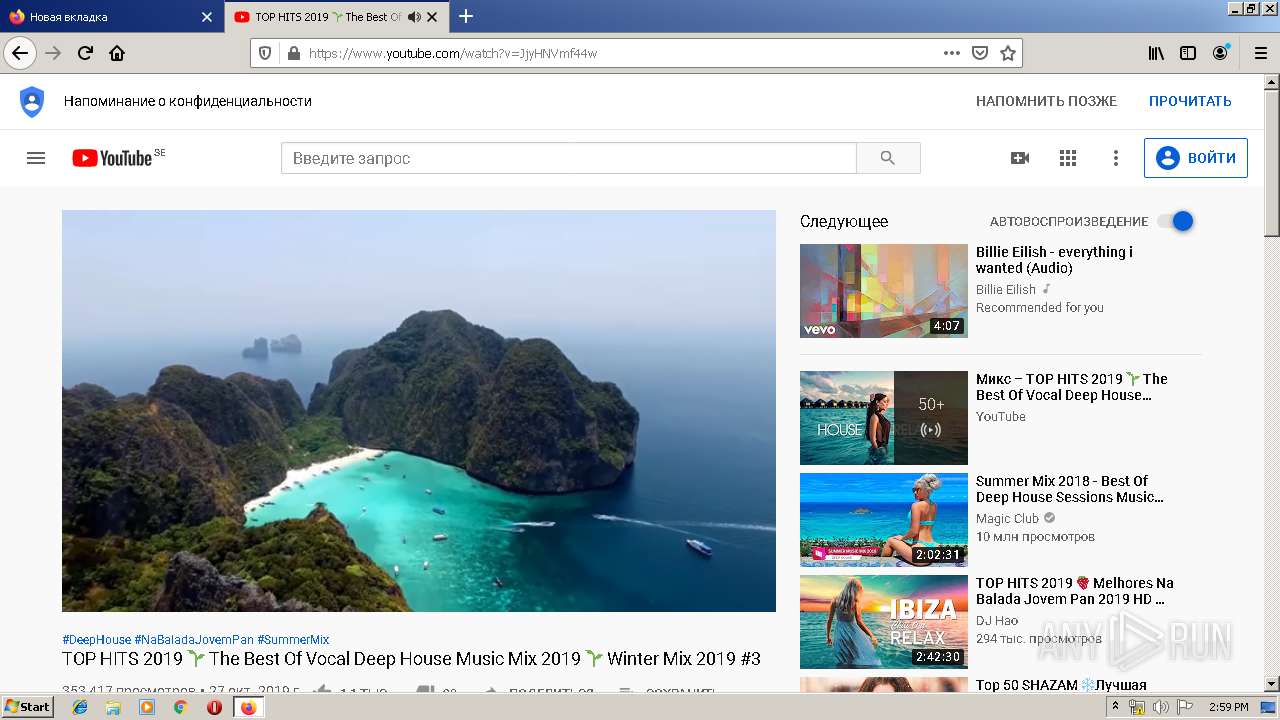Mute the tab using speaker icon
The width and height of the screenshot is (1280, 720).
coord(414,17)
